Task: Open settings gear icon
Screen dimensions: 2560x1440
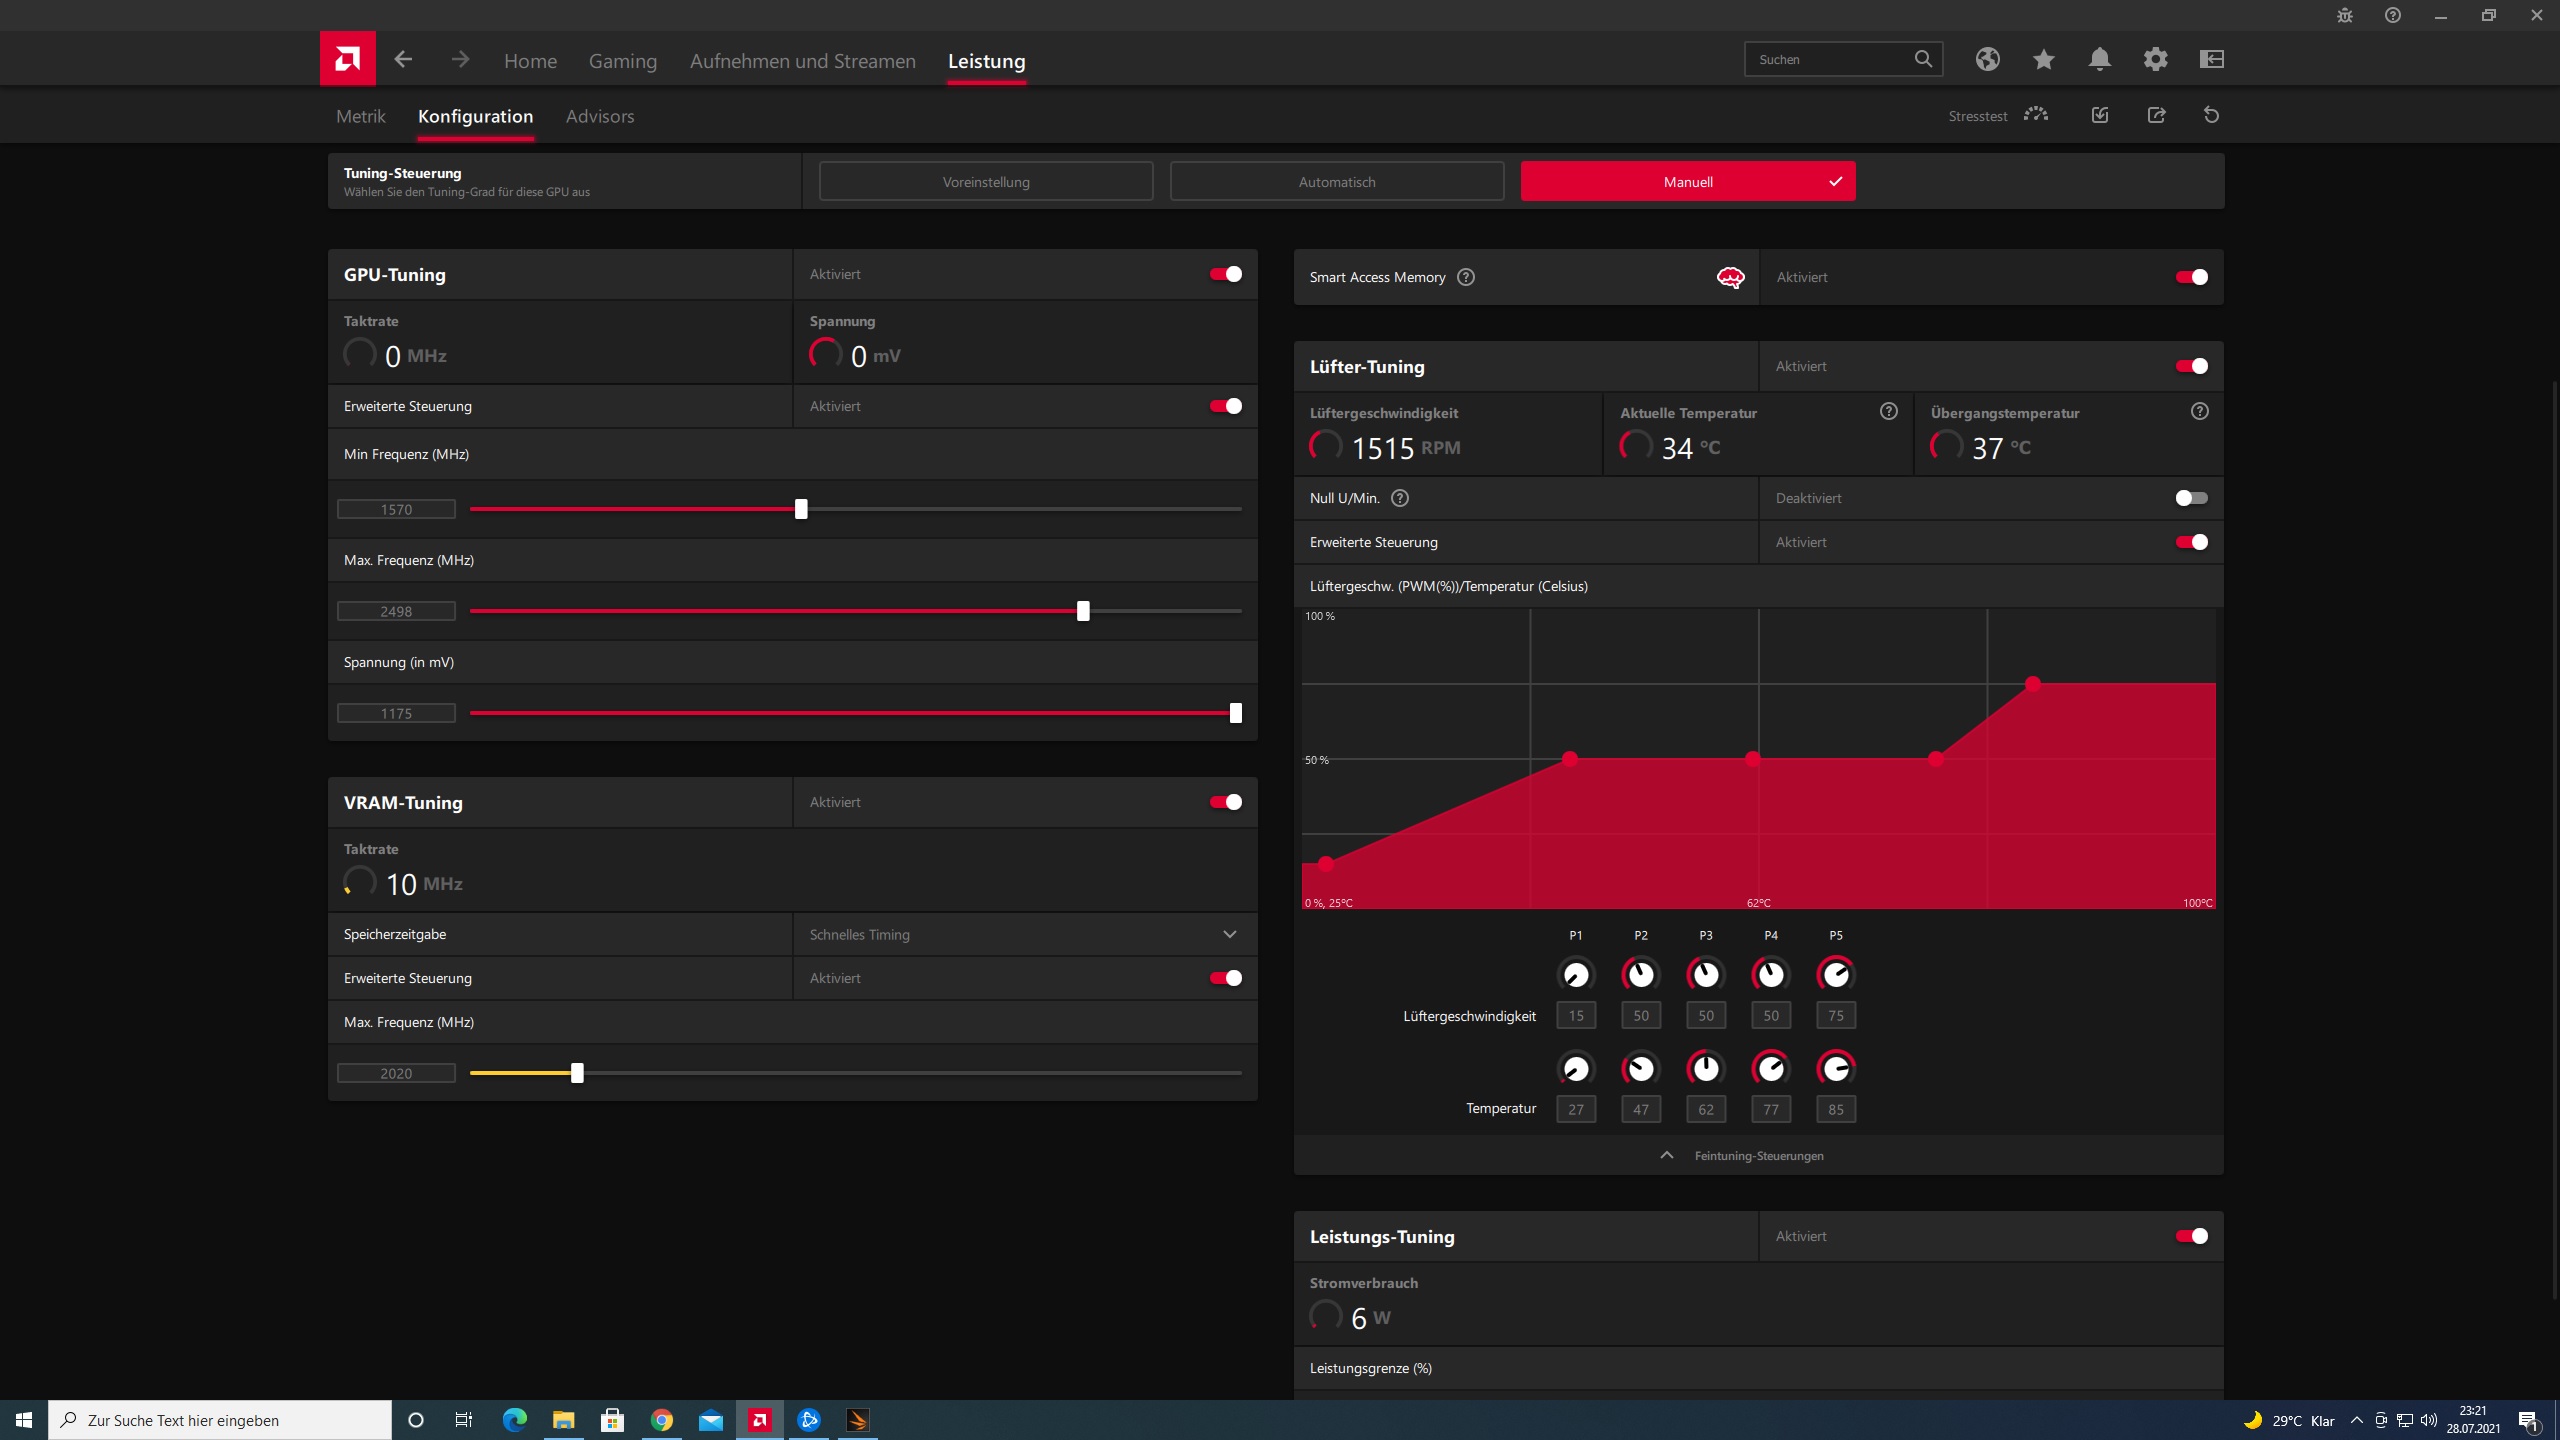Action: [2155, 59]
